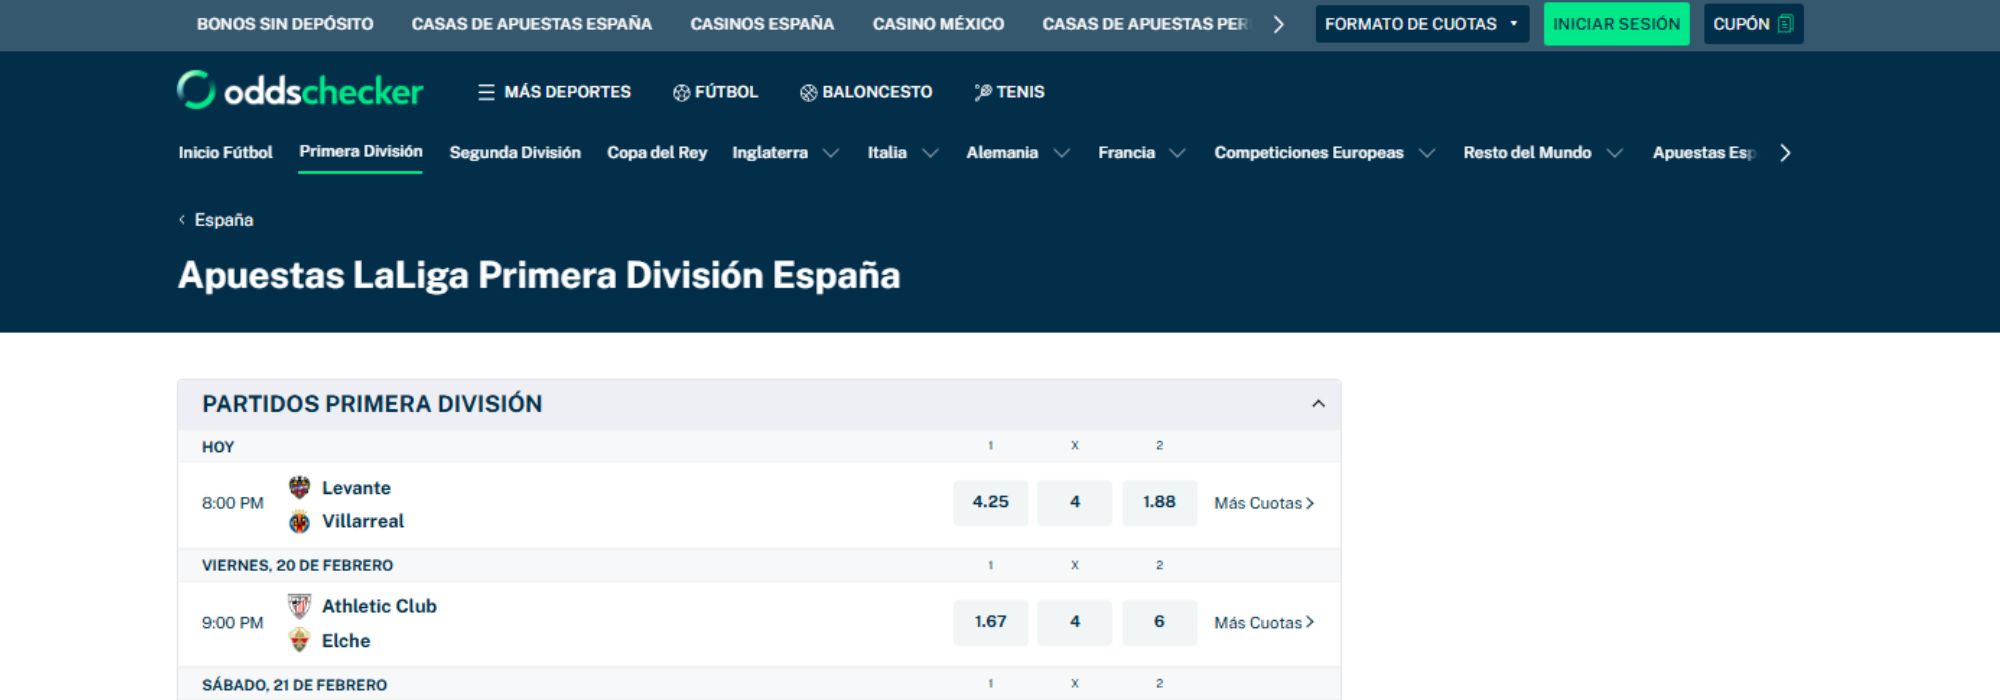Open the Más Deportes hamburger menu
2000x700 pixels.
[x=554, y=92]
